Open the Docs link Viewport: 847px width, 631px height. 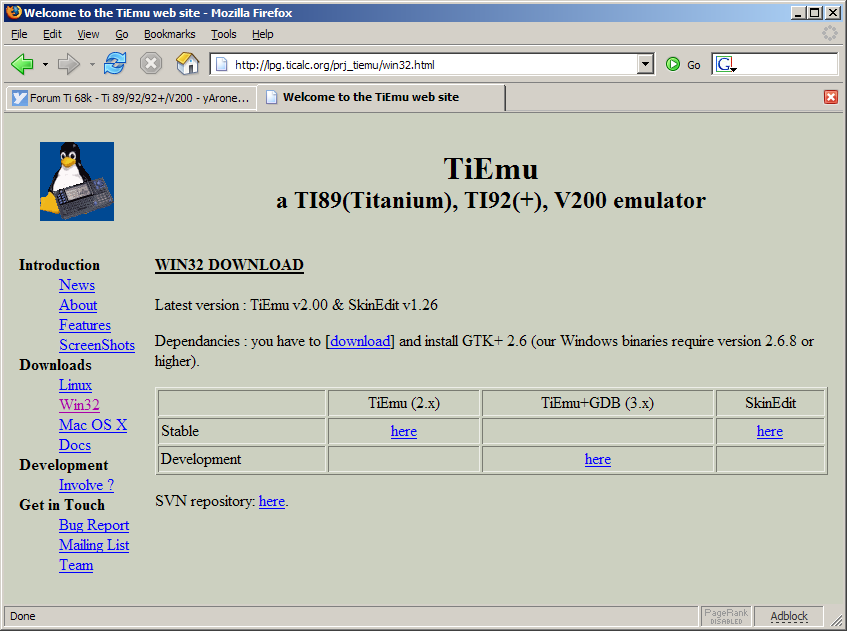pos(75,445)
